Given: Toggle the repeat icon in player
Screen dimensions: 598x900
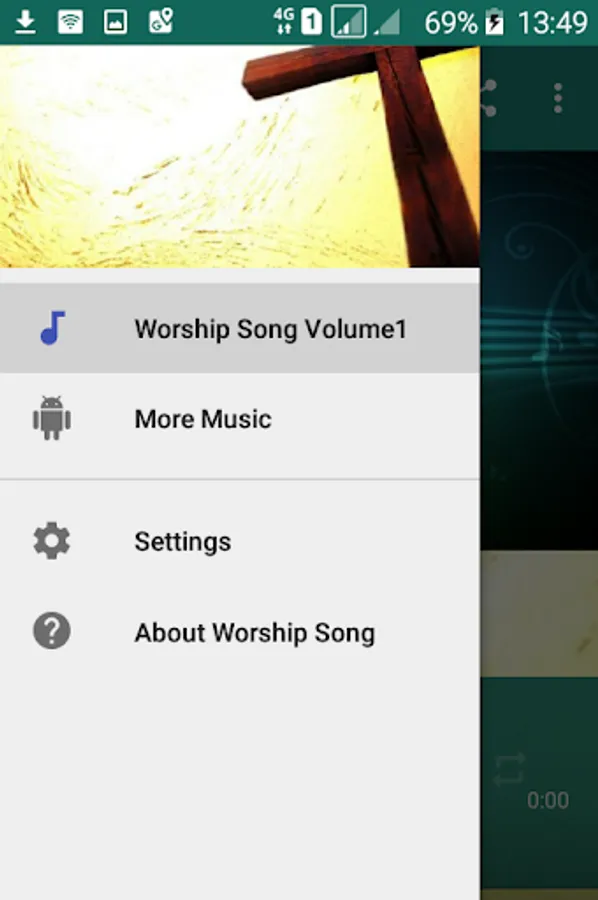Looking at the screenshot, I should coord(510,769).
